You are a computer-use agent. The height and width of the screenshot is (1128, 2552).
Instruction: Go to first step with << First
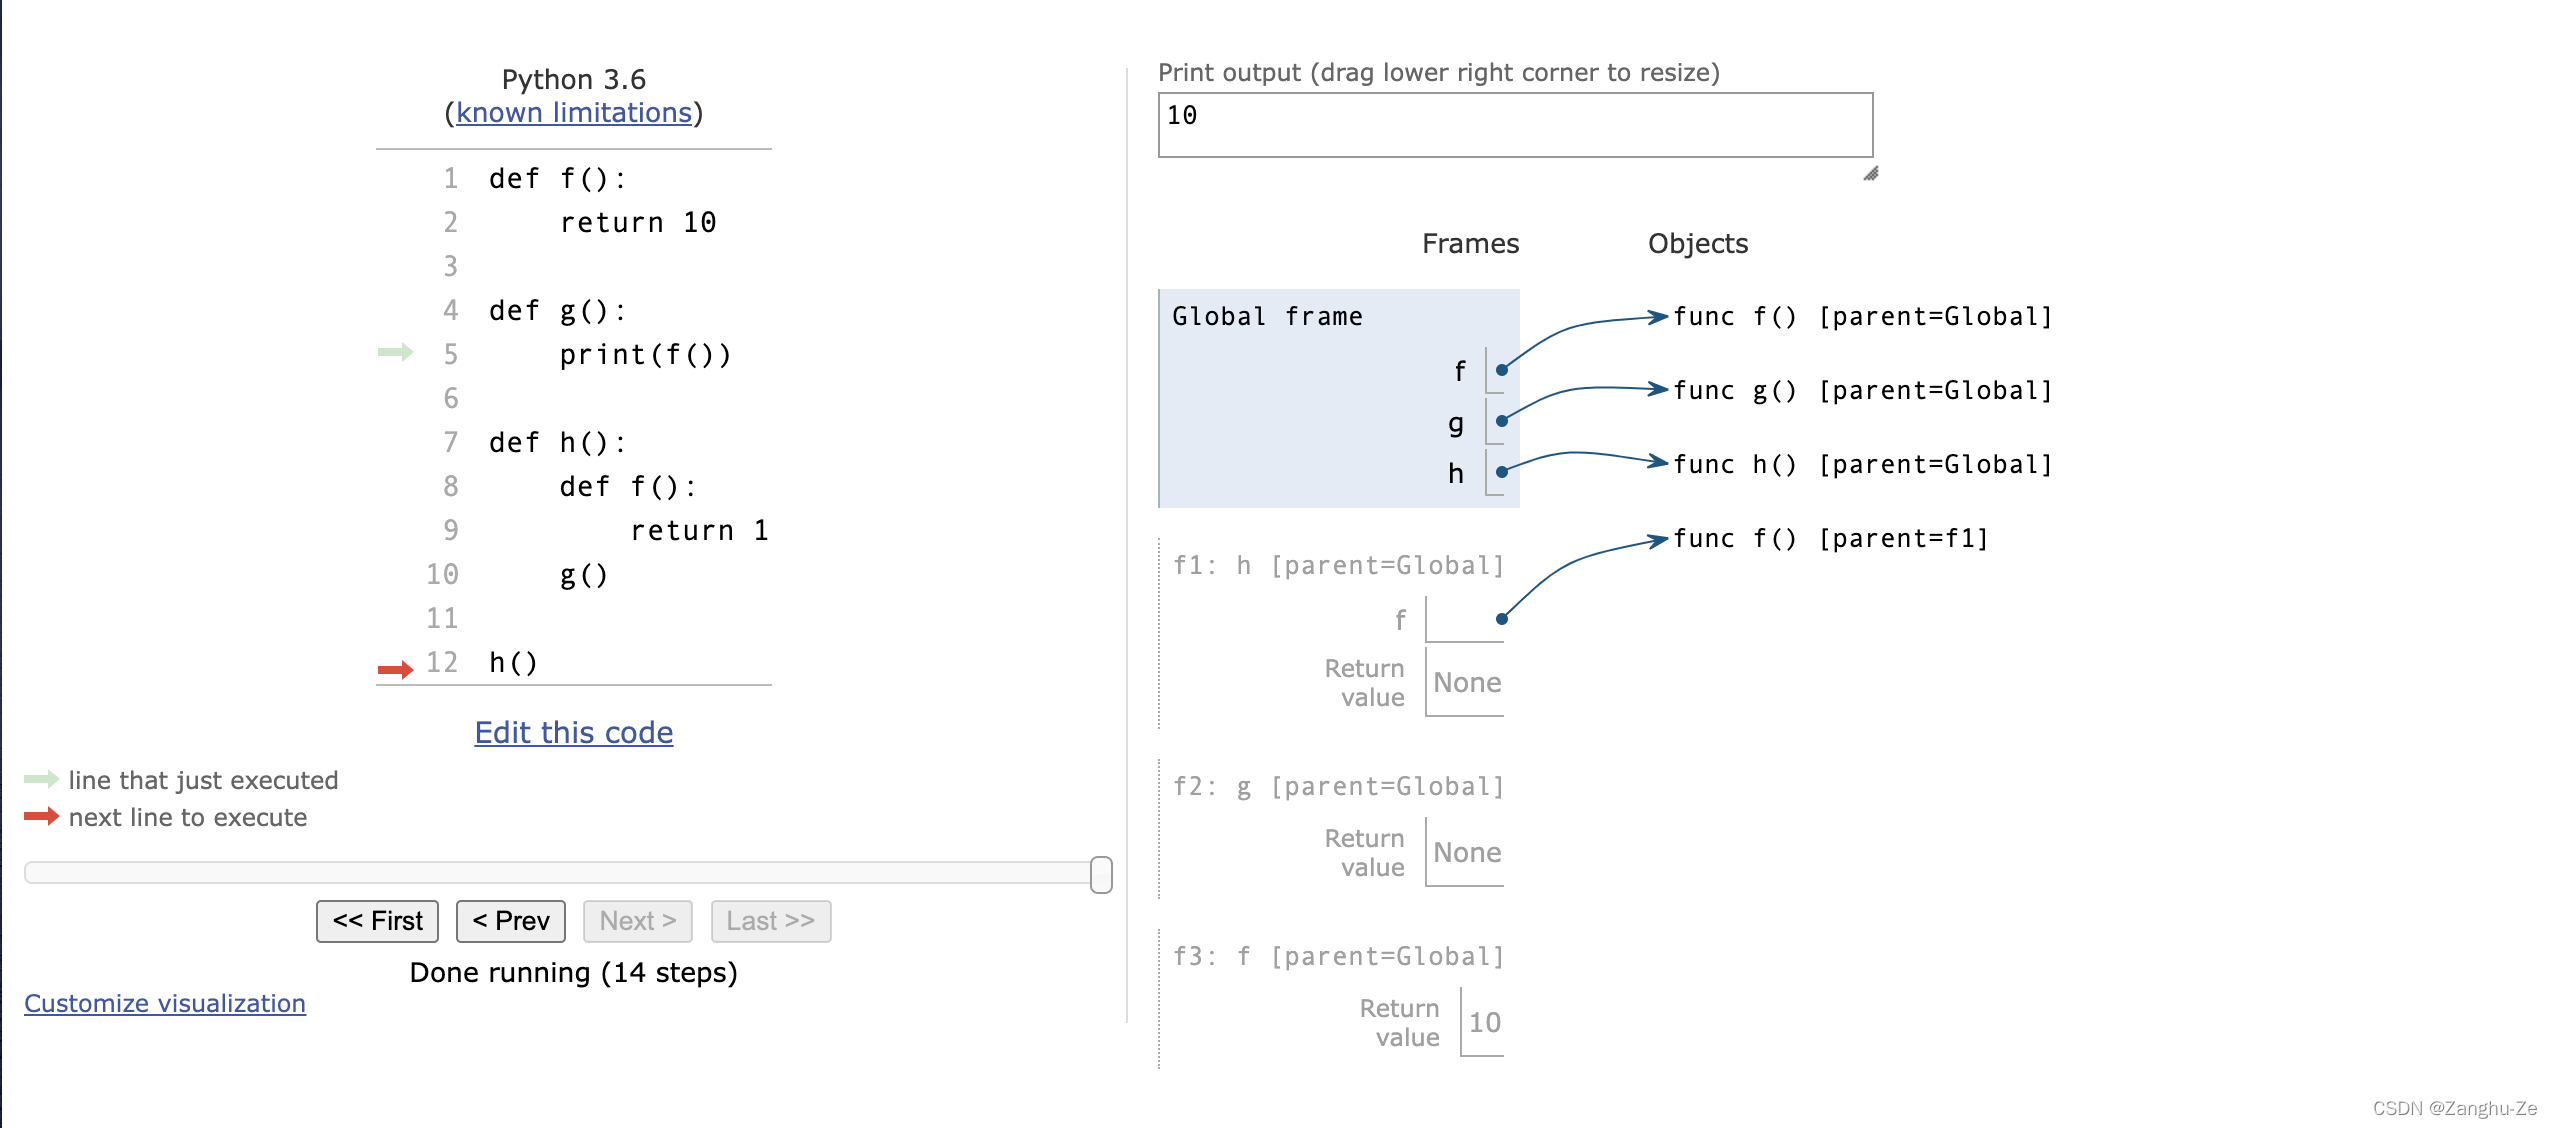pyautogui.click(x=377, y=921)
